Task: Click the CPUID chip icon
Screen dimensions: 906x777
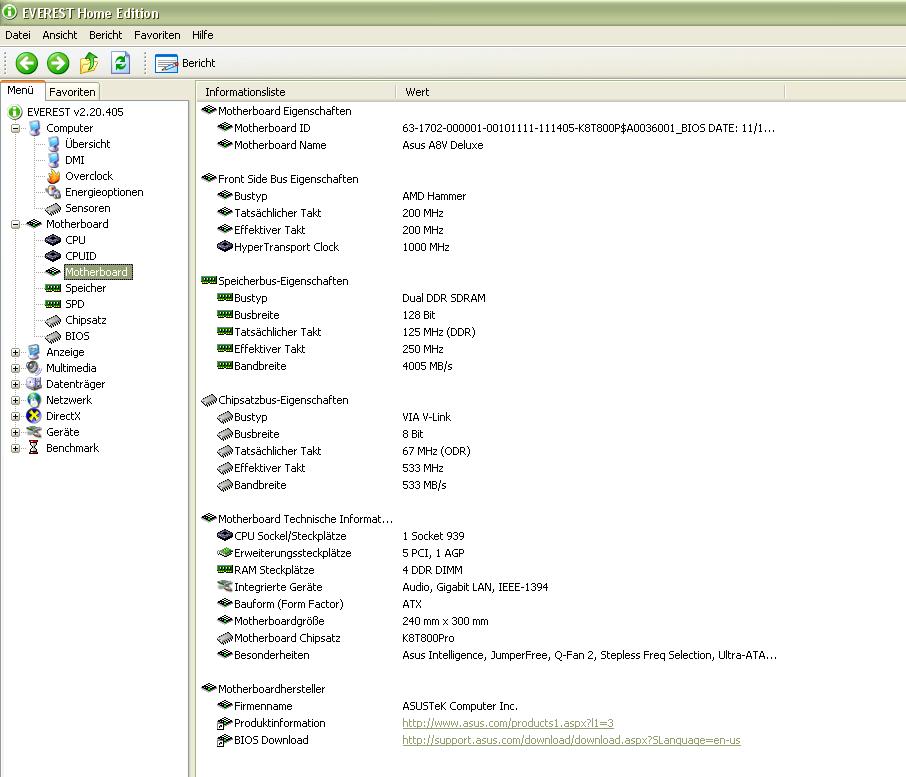Action: tap(53, 256)
